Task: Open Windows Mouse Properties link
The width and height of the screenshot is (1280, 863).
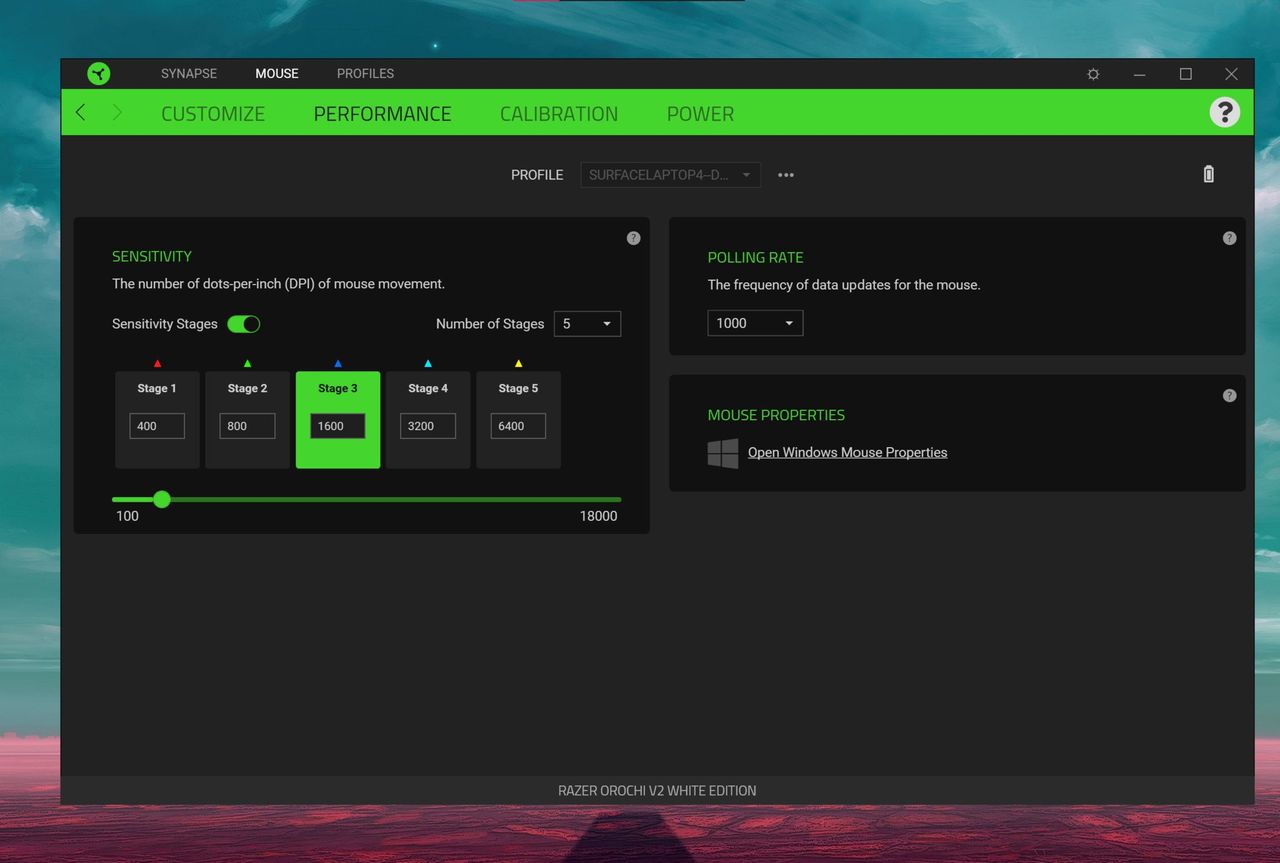Action: tap(847, 453)
